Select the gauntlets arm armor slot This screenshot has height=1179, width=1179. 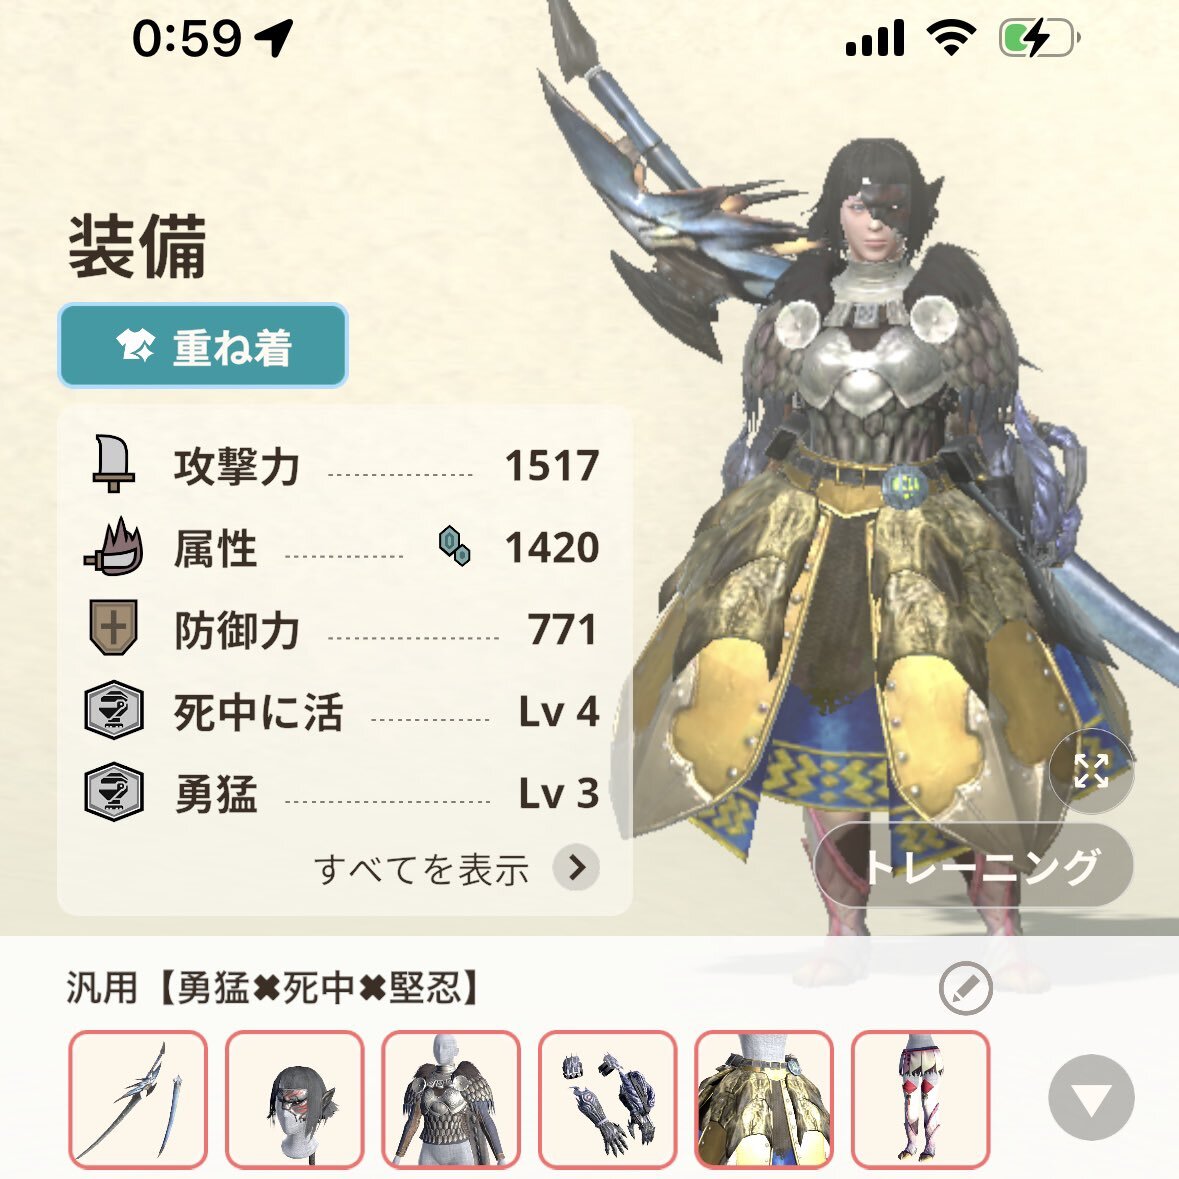pyautogui.click(x=608, y=1099)
